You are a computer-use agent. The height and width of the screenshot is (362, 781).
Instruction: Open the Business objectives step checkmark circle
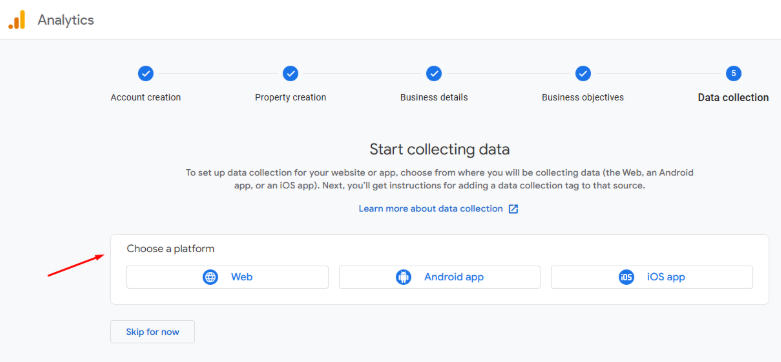point(583,74)
